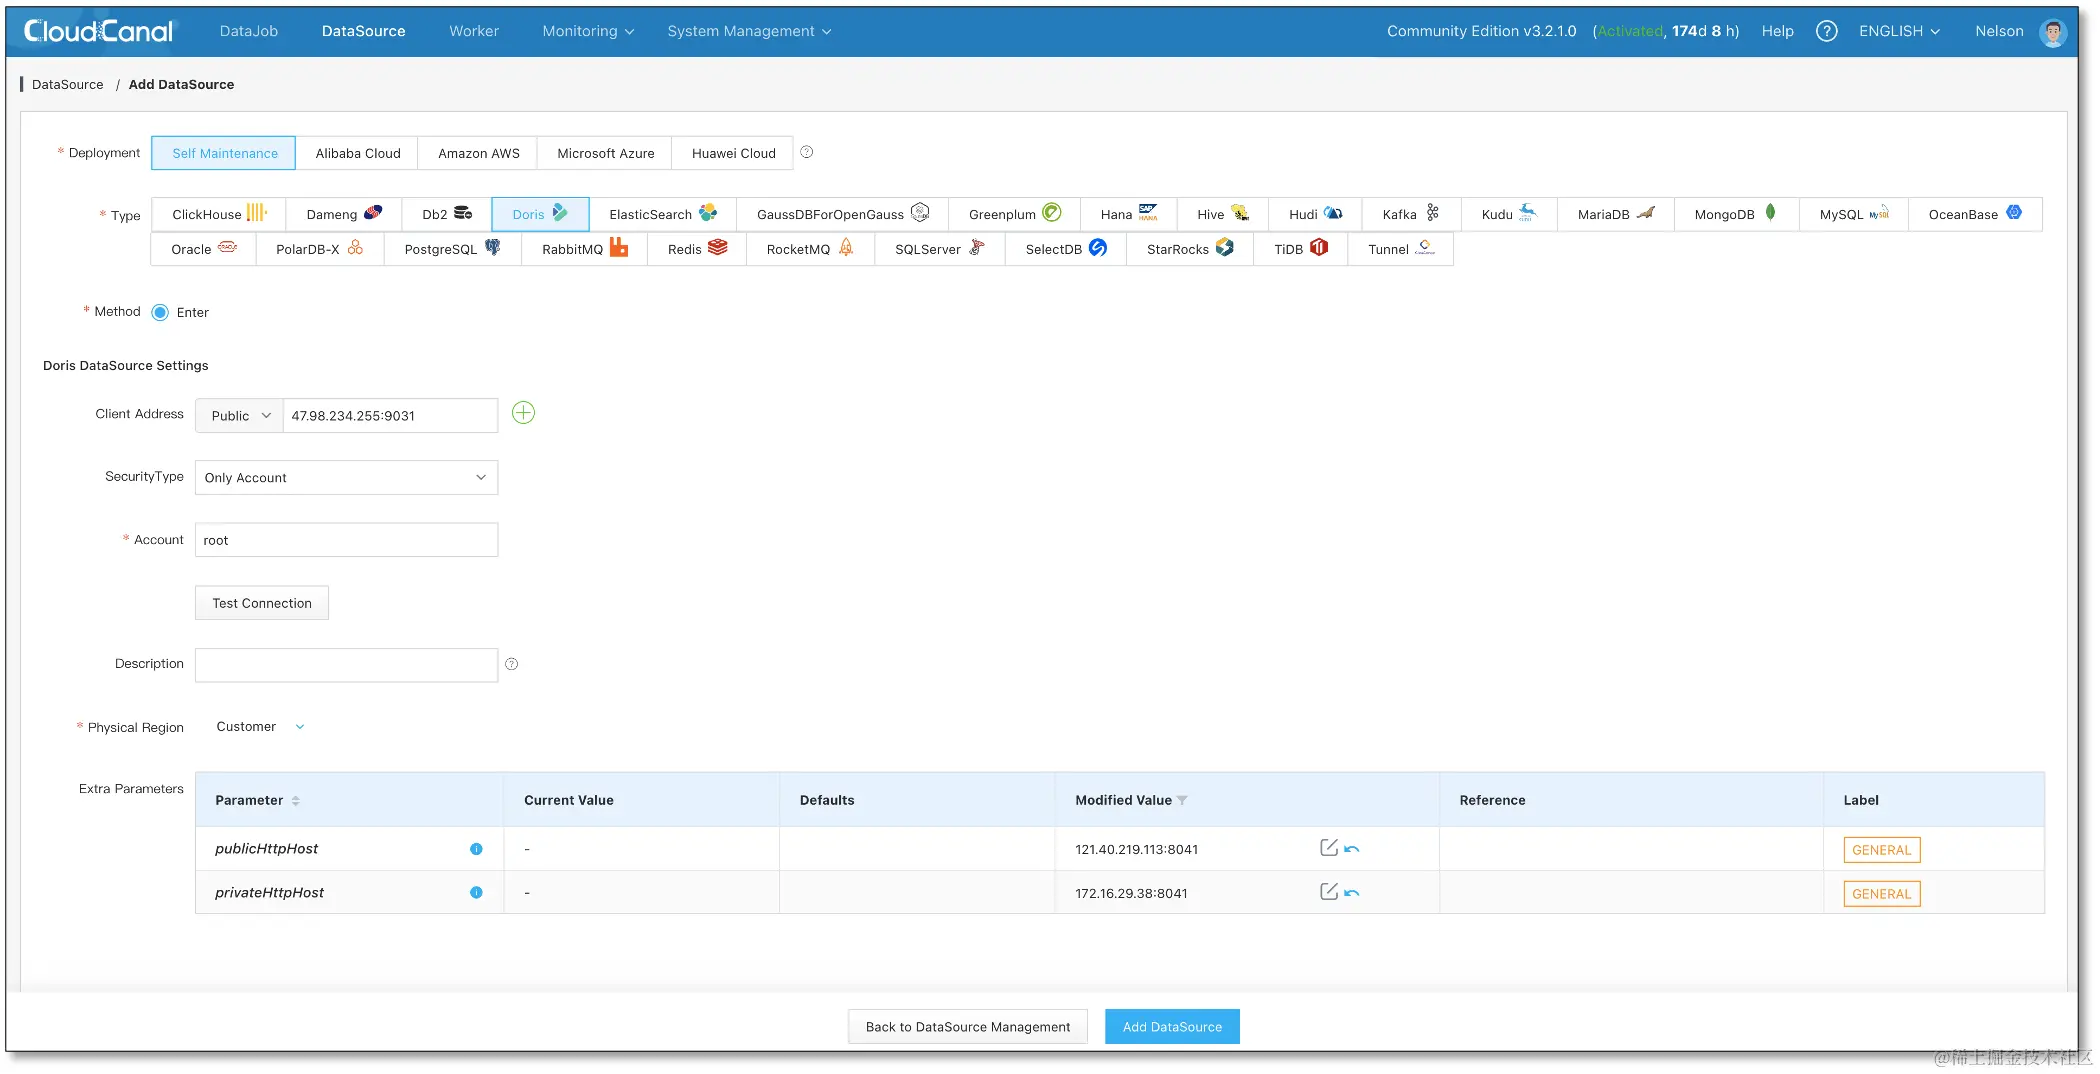Select the ClickHouse data source type
This screenshot has width=2100, height=1074.
(219, 214)
